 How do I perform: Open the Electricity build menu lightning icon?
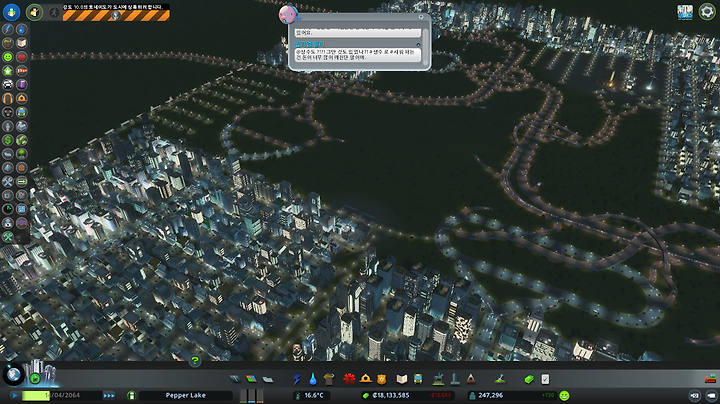pos(297,379)
